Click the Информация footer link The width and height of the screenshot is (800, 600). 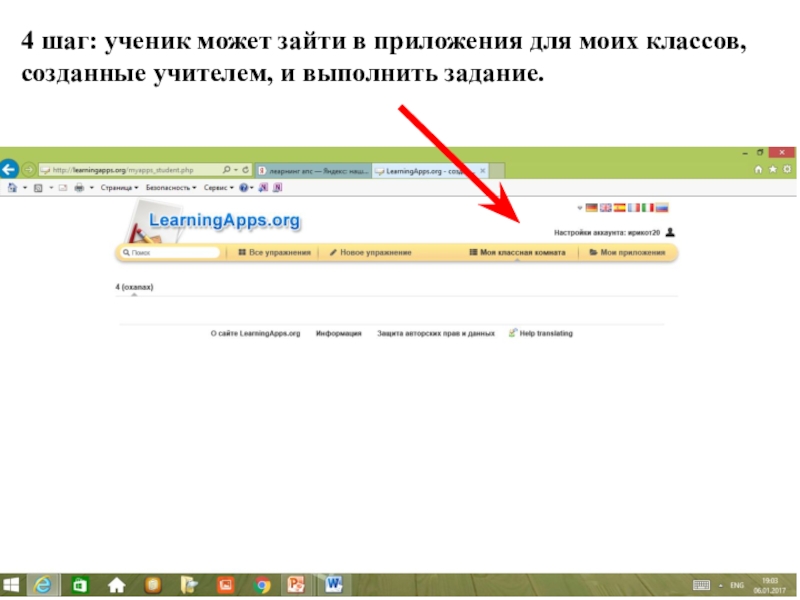339,334
